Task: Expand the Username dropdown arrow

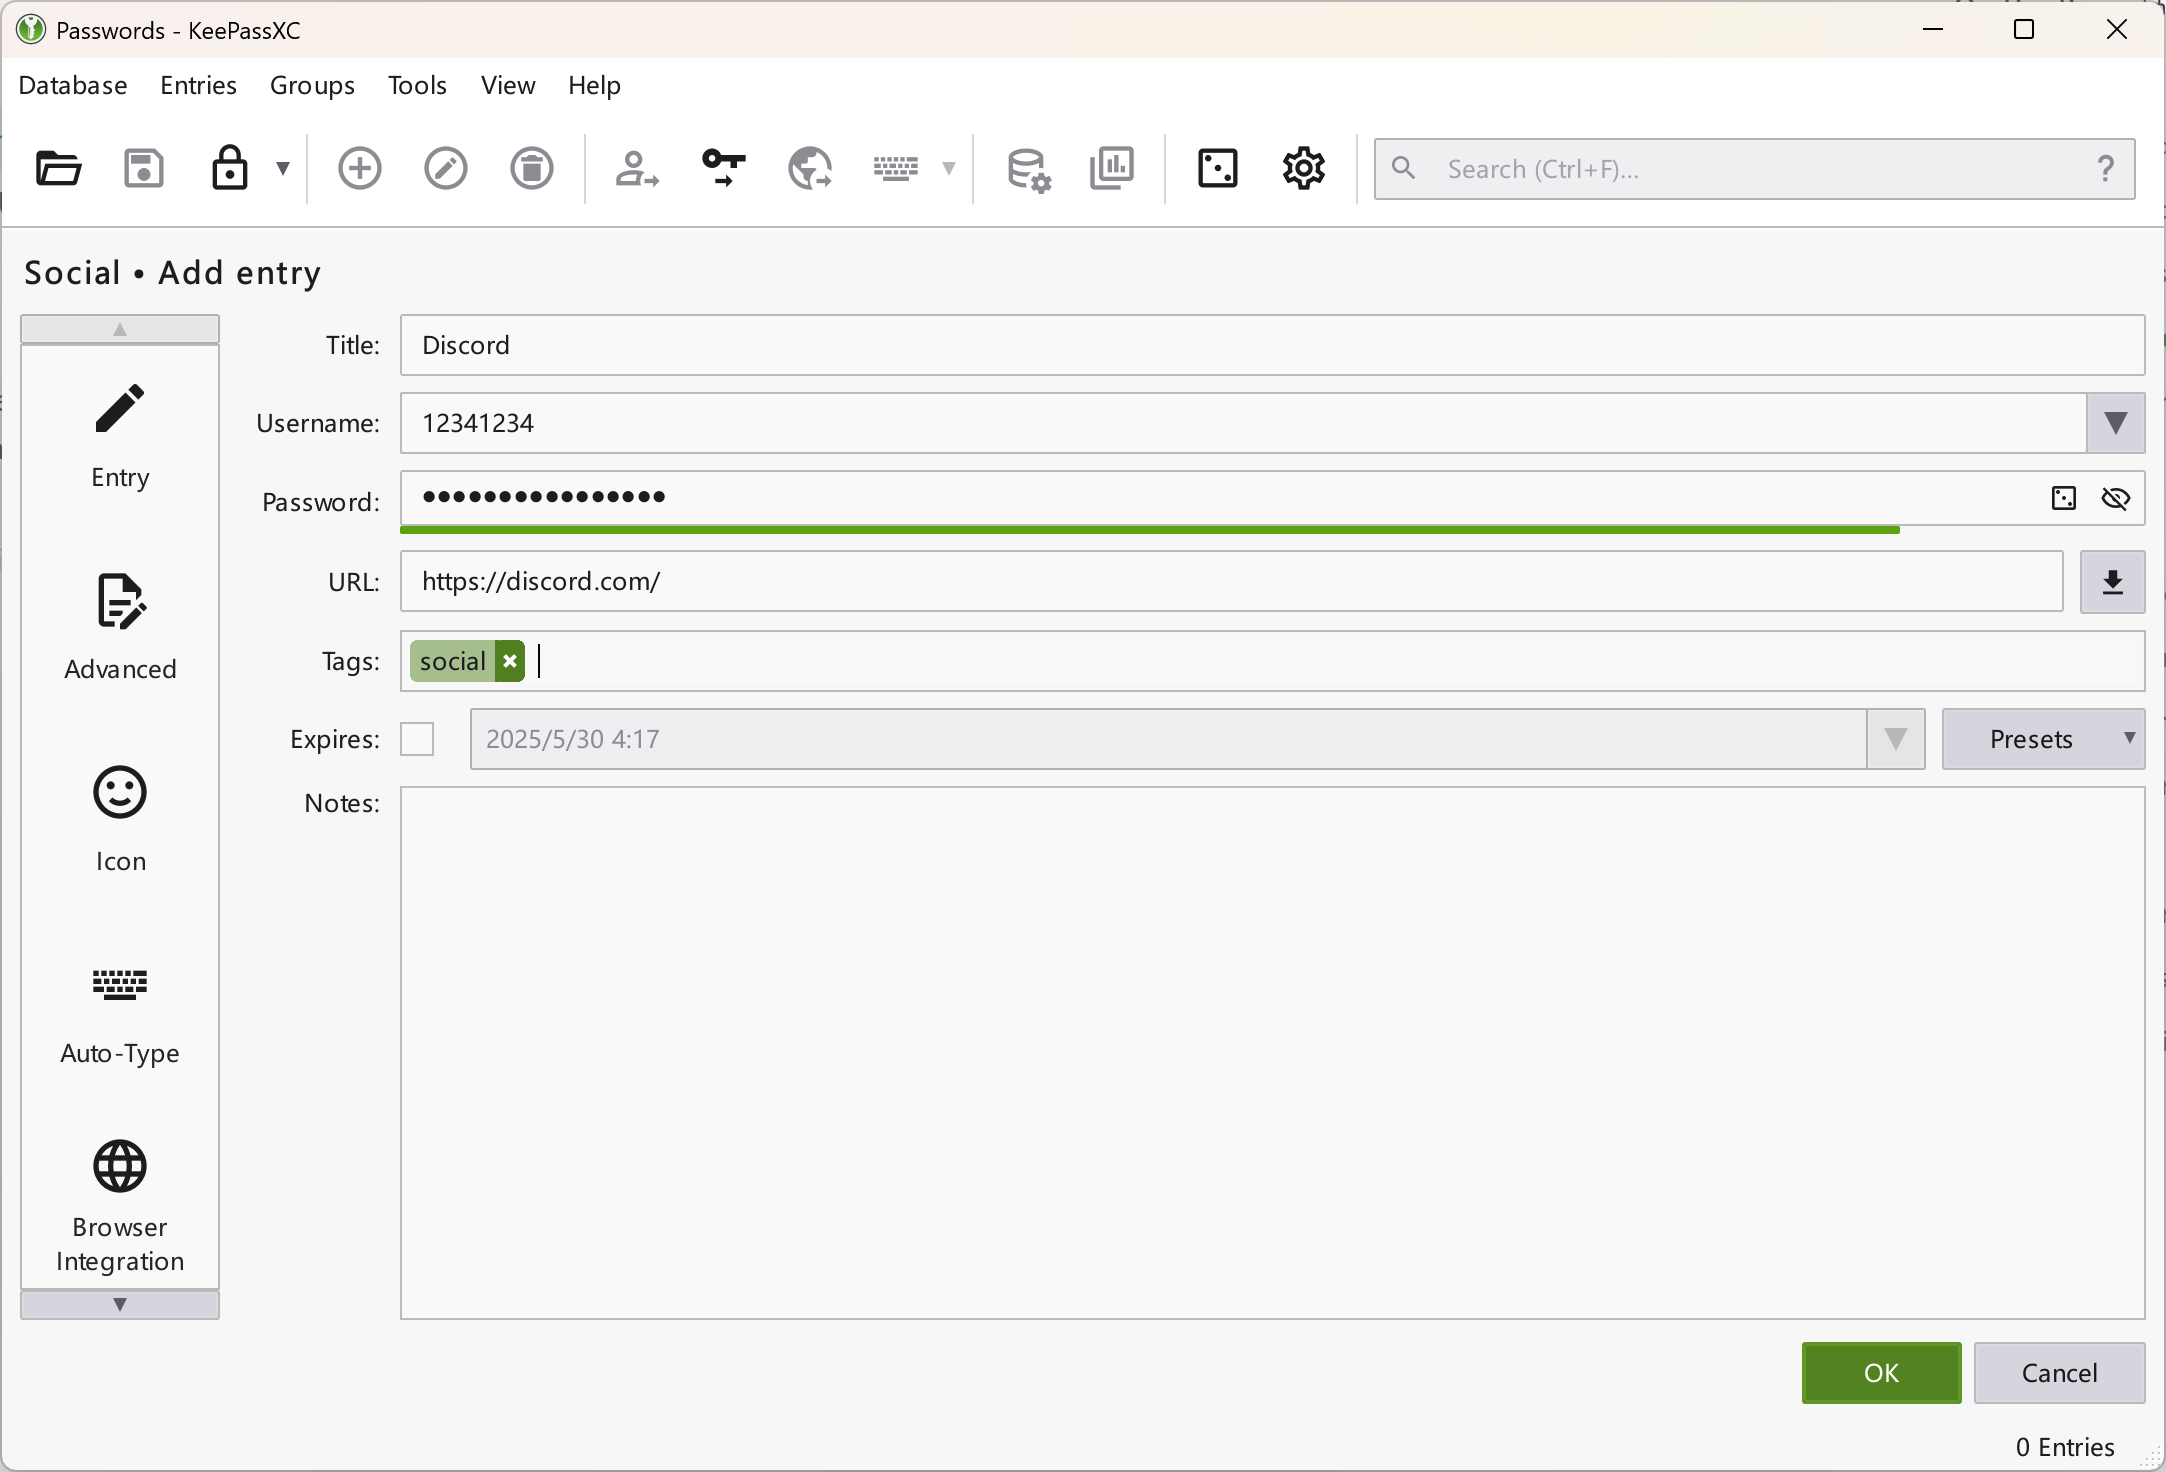Action: click(2115, 423)
